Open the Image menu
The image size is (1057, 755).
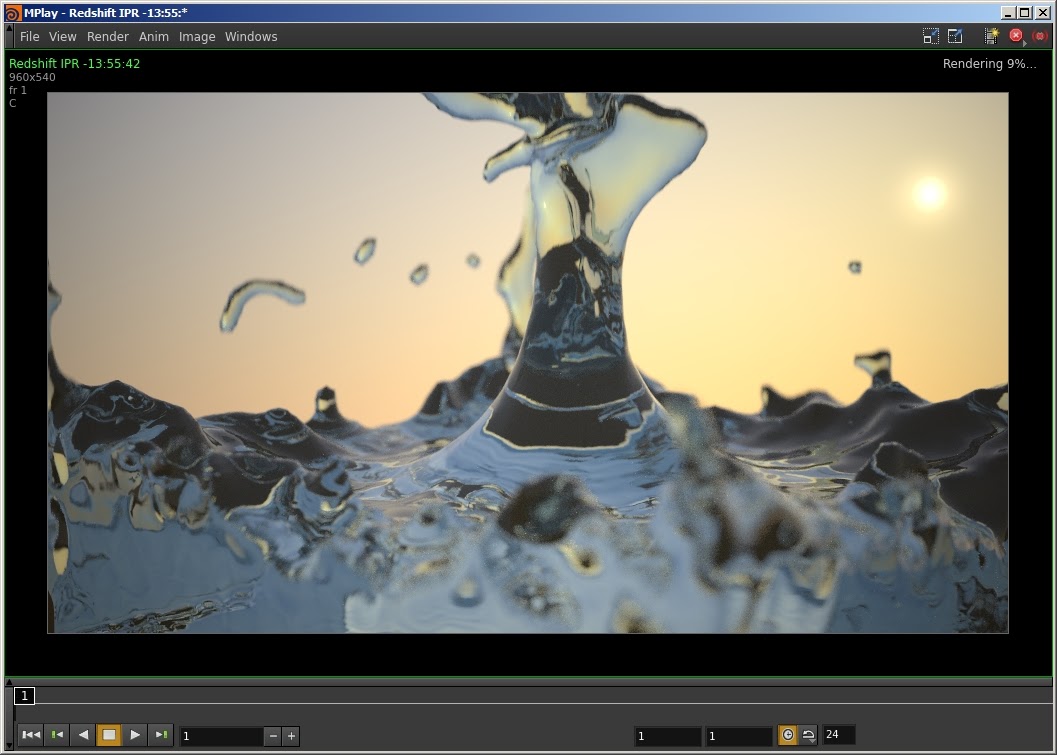pyautogui.click(x=197, y=36)
